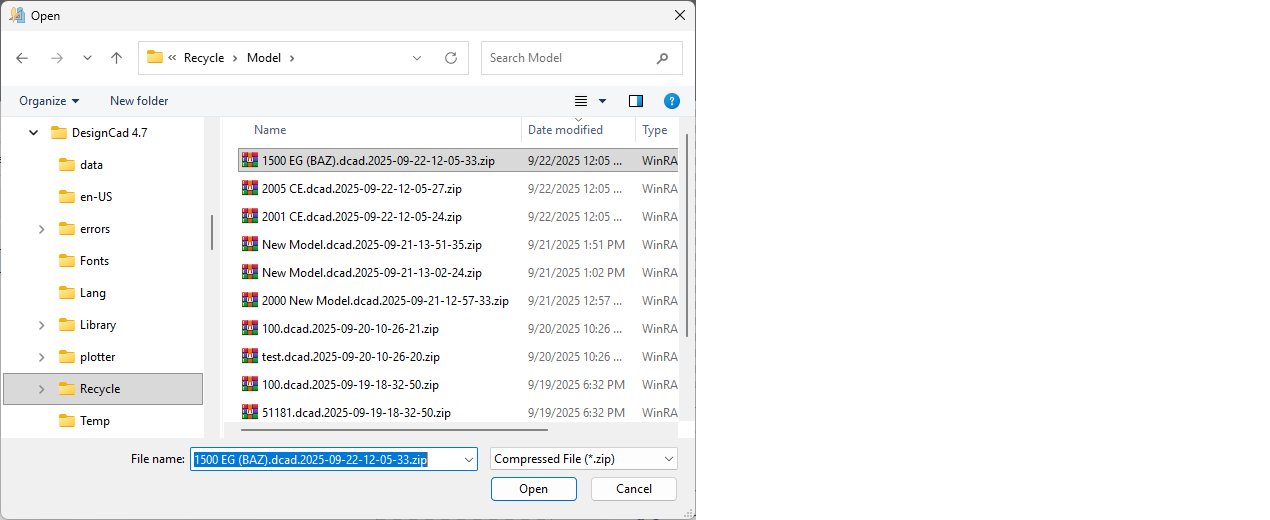Click the horizontal scrollbar under file list

click(x=390, y=430)
